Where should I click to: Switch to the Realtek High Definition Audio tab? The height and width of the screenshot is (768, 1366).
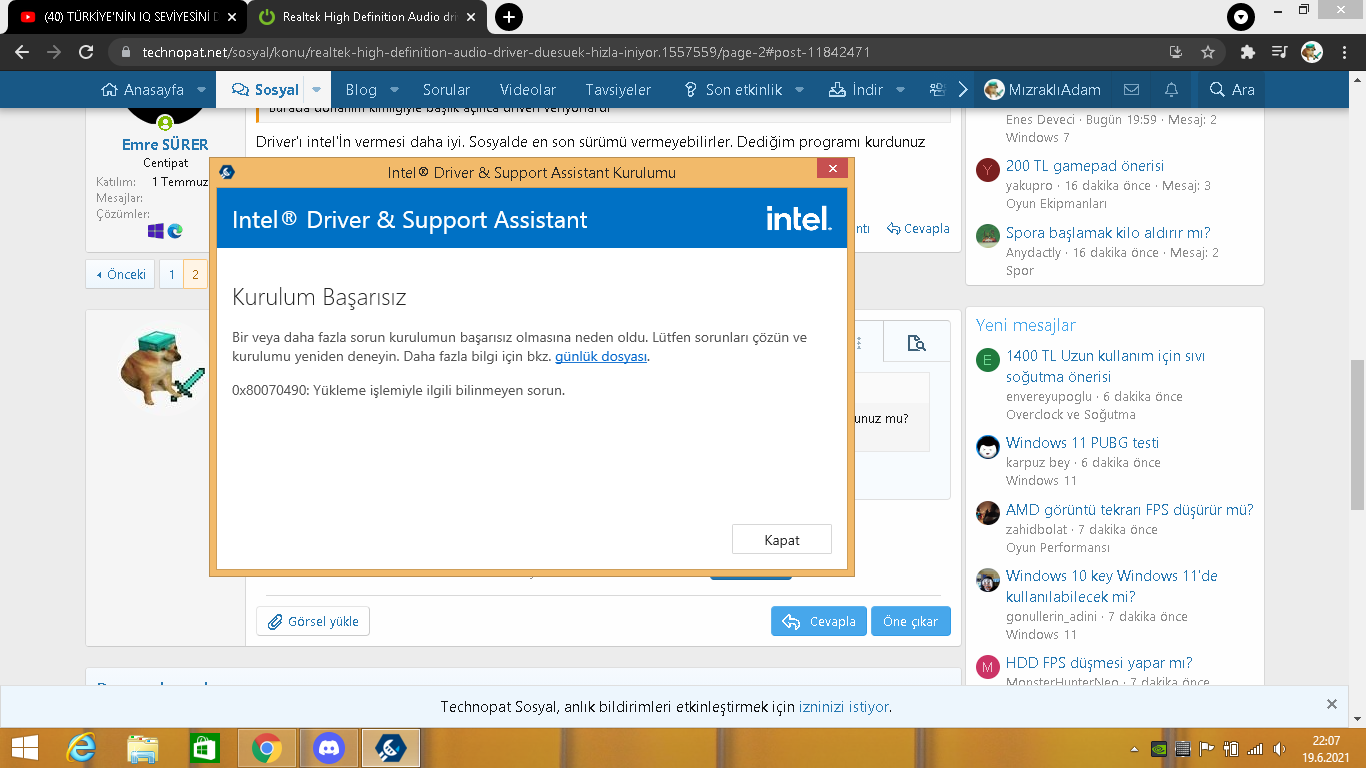367,17
